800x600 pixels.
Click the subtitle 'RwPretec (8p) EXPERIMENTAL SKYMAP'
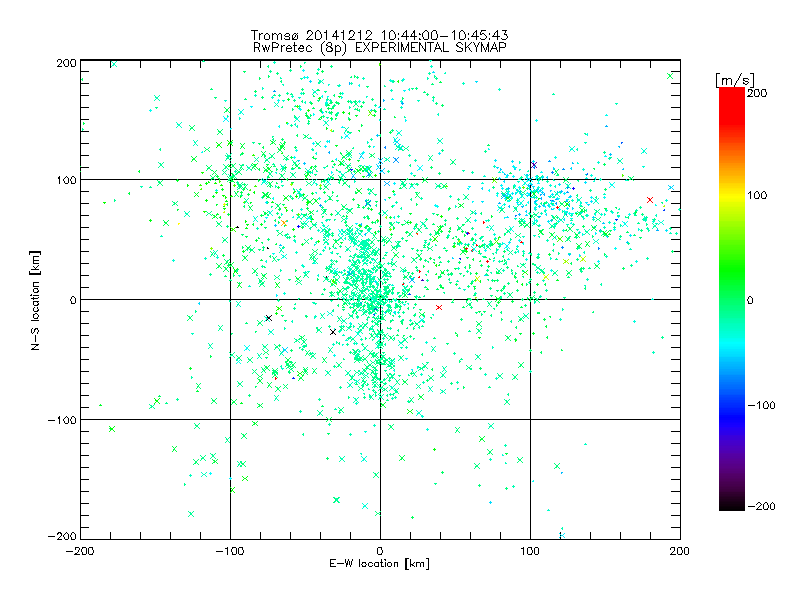(x=380, y=47)
